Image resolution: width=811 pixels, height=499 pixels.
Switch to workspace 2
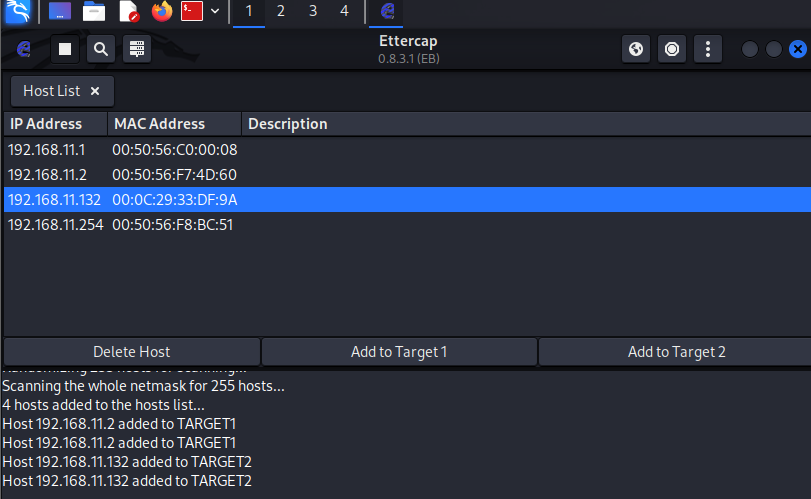click(x=281, y=11)
